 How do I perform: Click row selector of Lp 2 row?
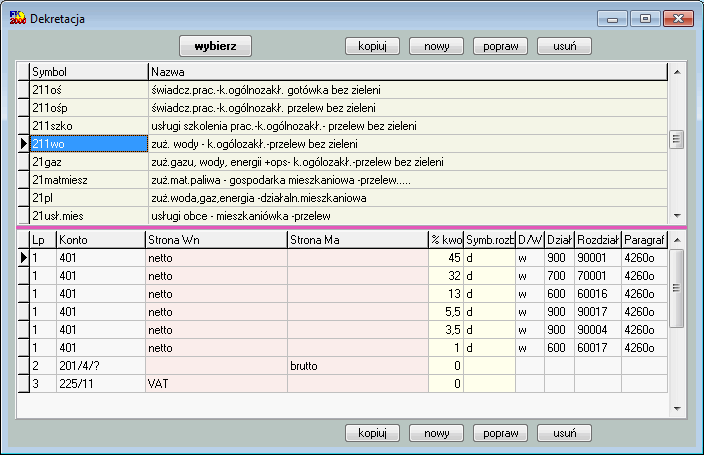(23, 366)
